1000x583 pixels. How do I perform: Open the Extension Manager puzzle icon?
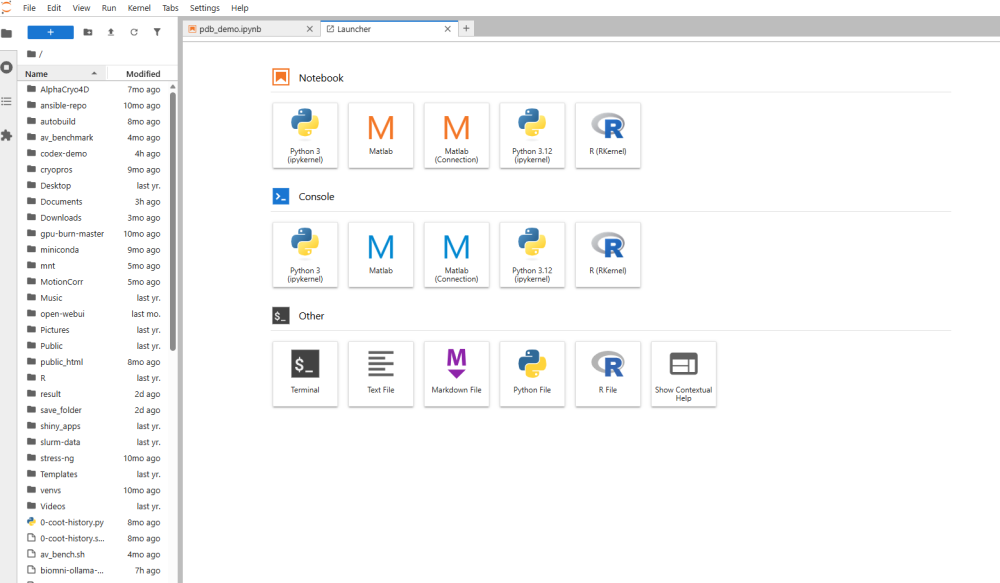click(6, 135)
